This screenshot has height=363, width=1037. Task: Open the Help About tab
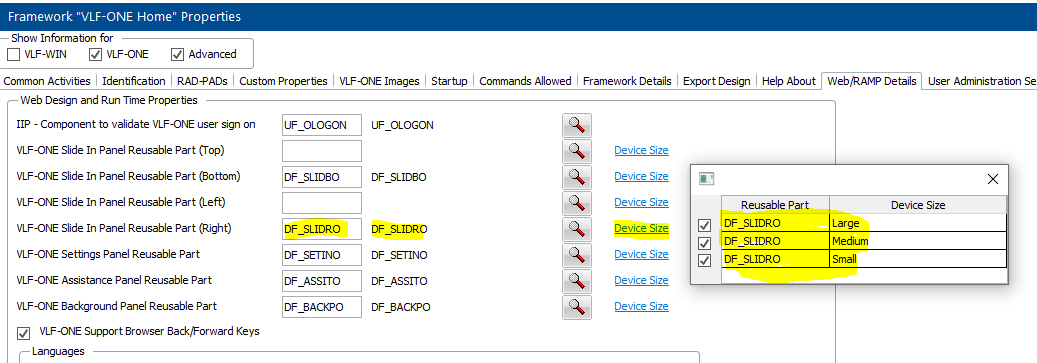tap(788, 81)
